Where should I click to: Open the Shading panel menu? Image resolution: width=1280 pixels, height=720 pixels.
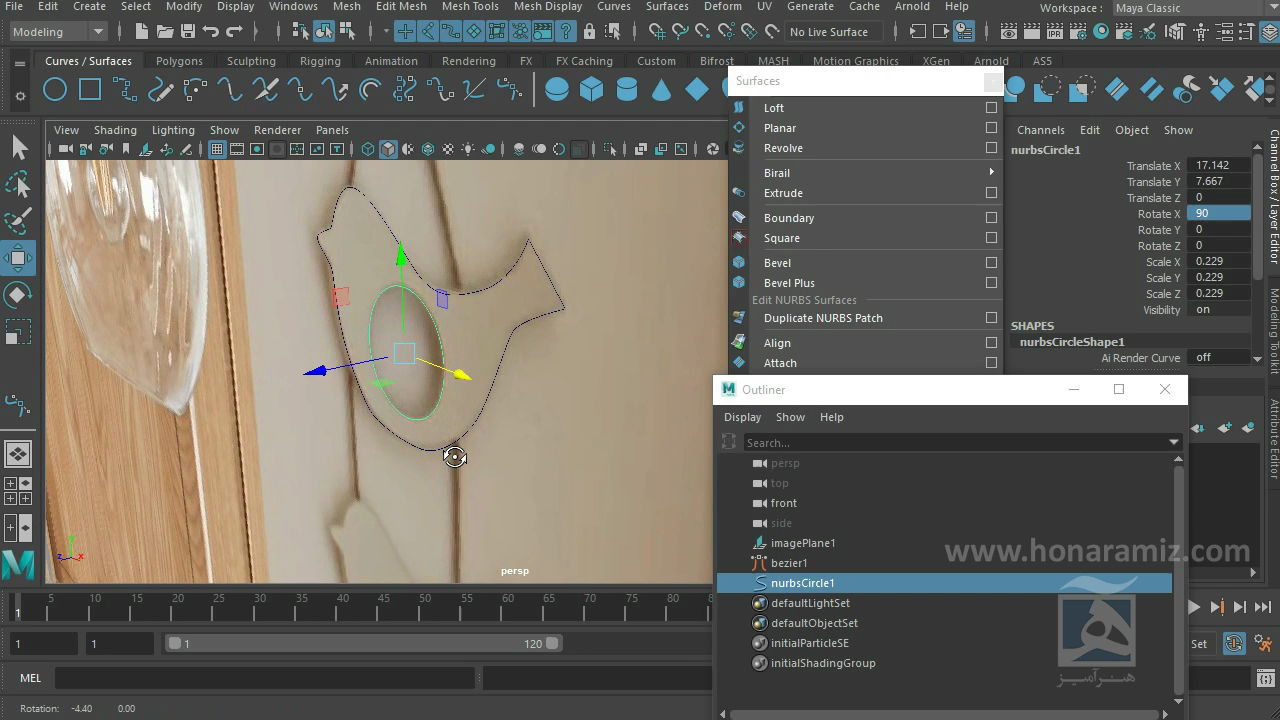(x=115, y=130)
